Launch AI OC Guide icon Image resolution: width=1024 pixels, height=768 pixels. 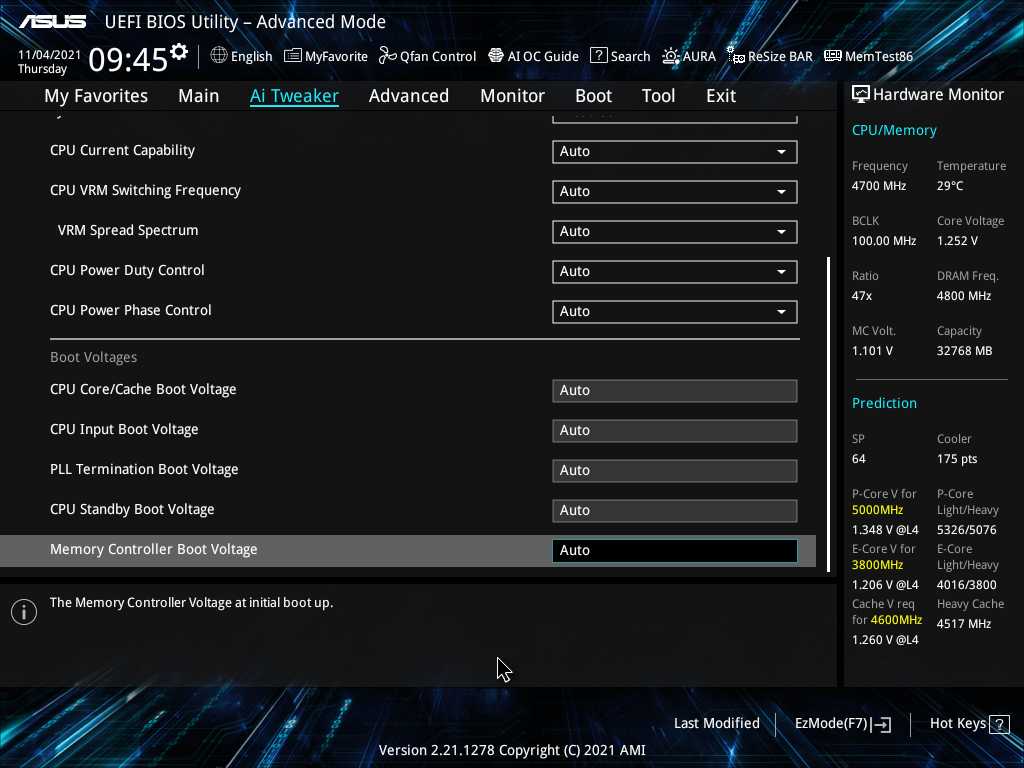click(x=496, y=56)
